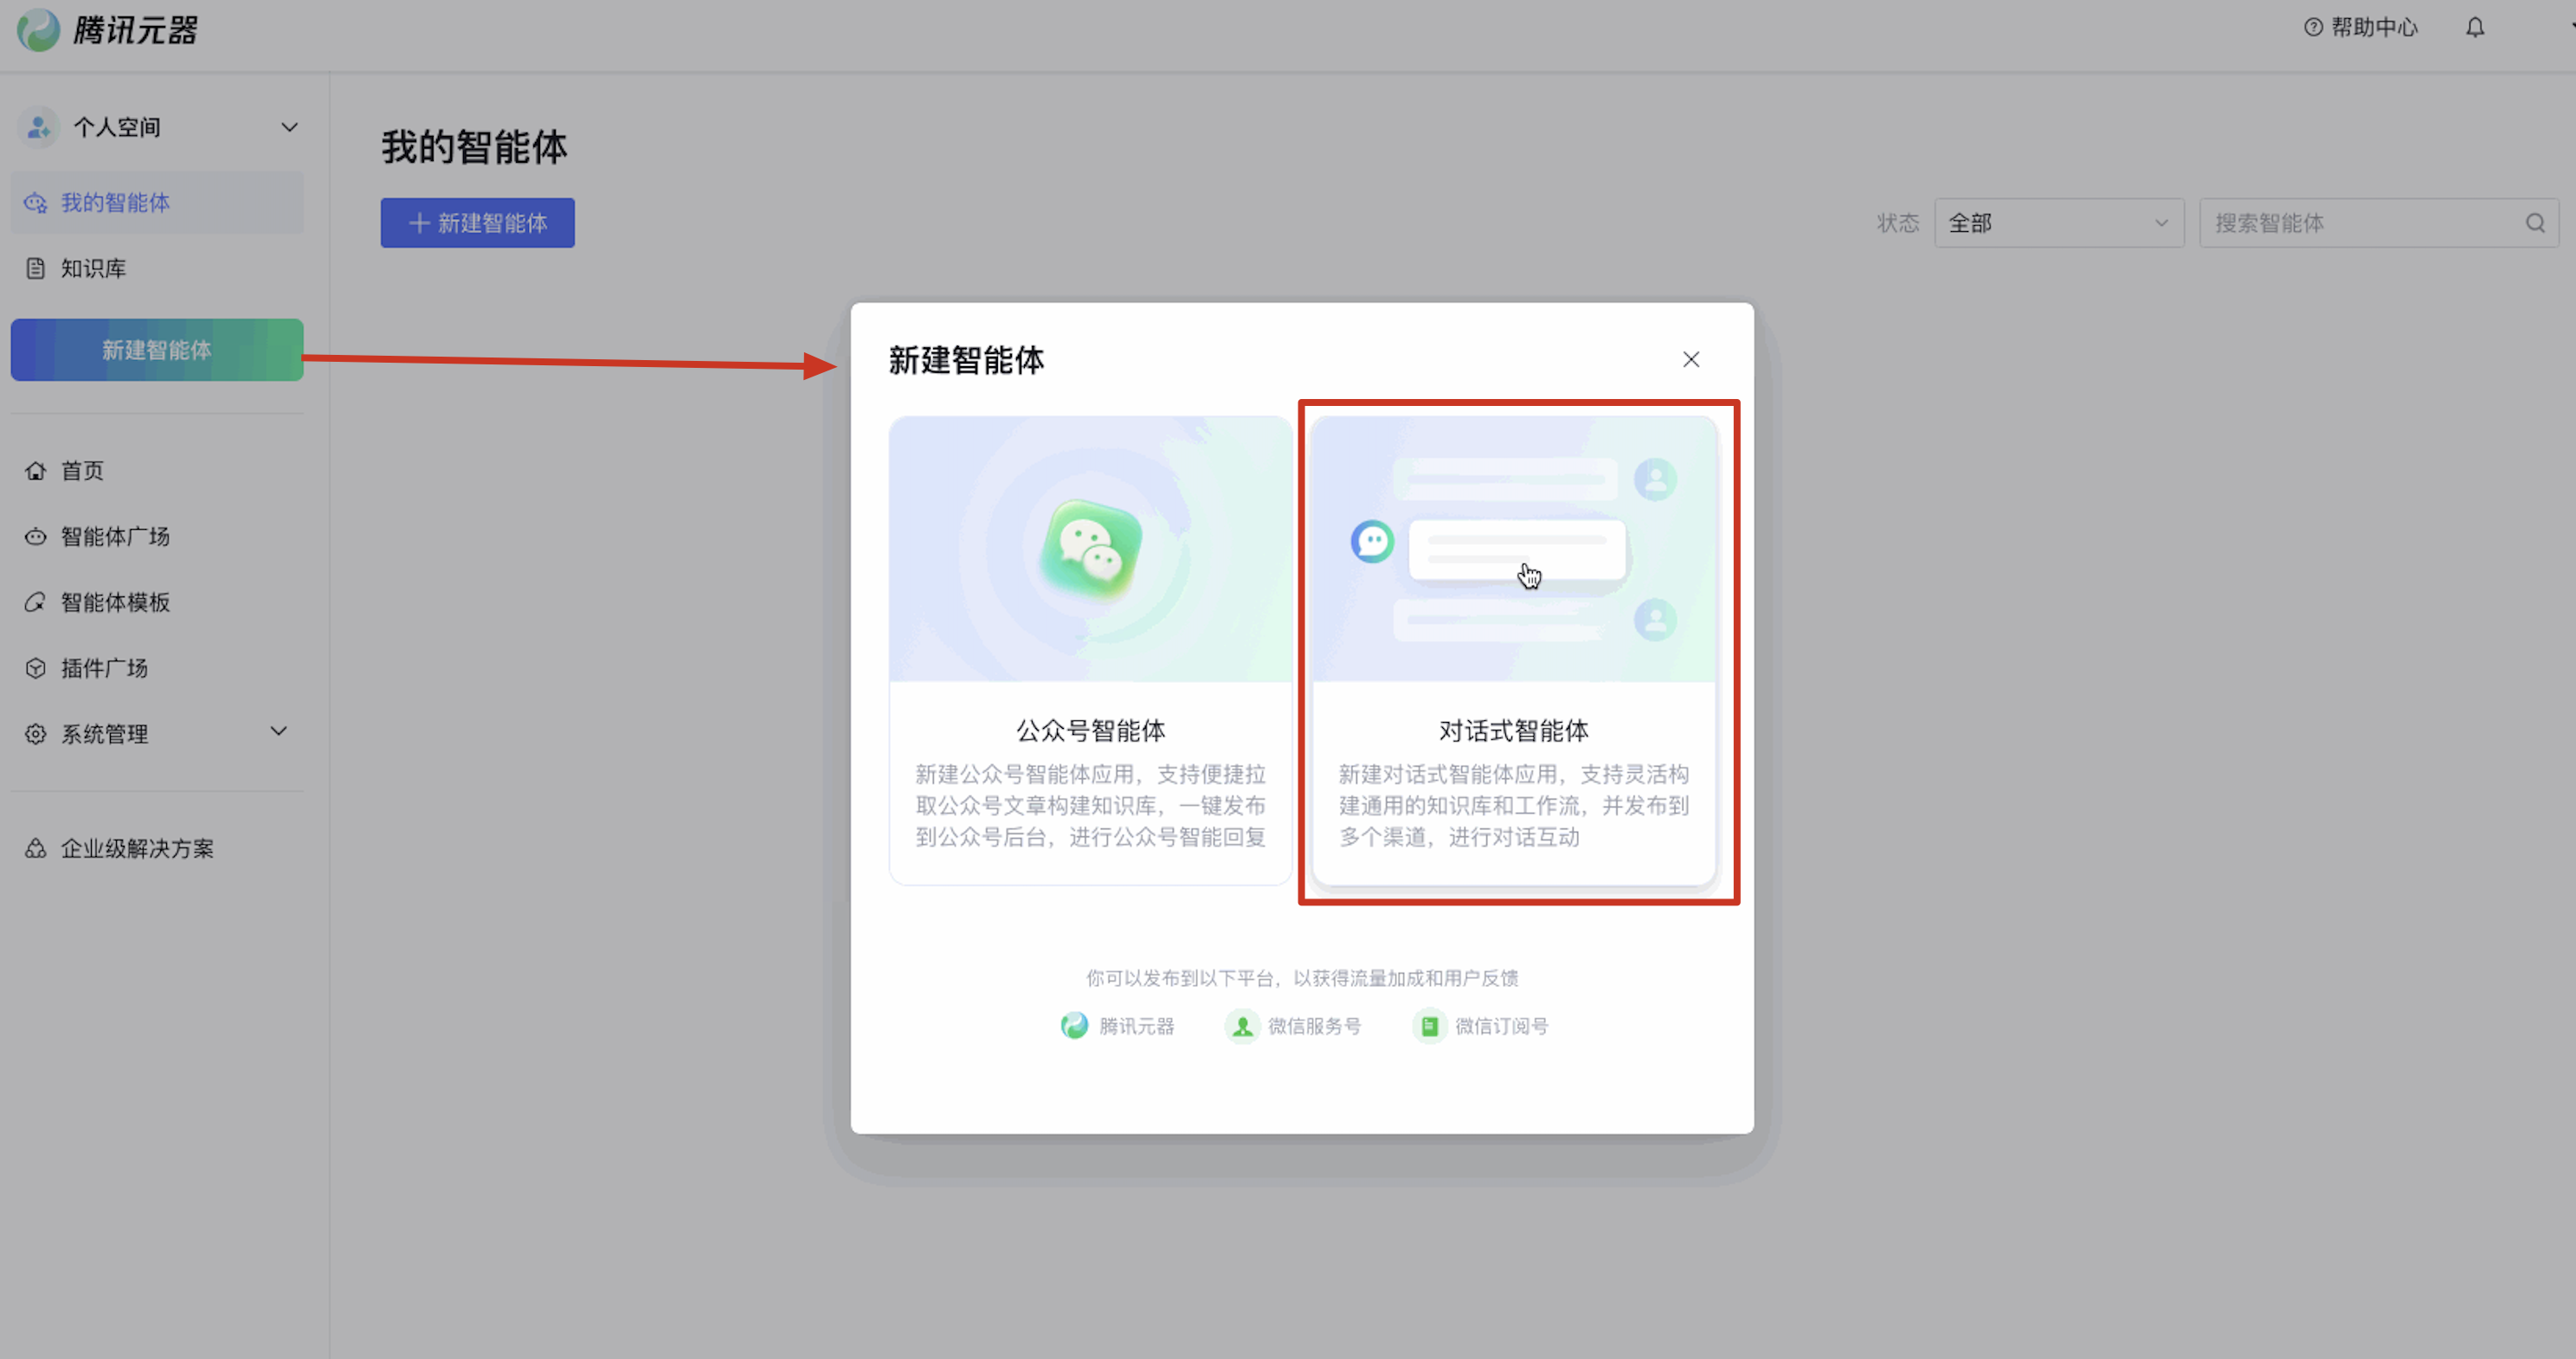Open 企业级解决方案 in the sidebar
Image resolution: width=2576 pixels, height=1359 pixels.
click(x=137, y=848)
